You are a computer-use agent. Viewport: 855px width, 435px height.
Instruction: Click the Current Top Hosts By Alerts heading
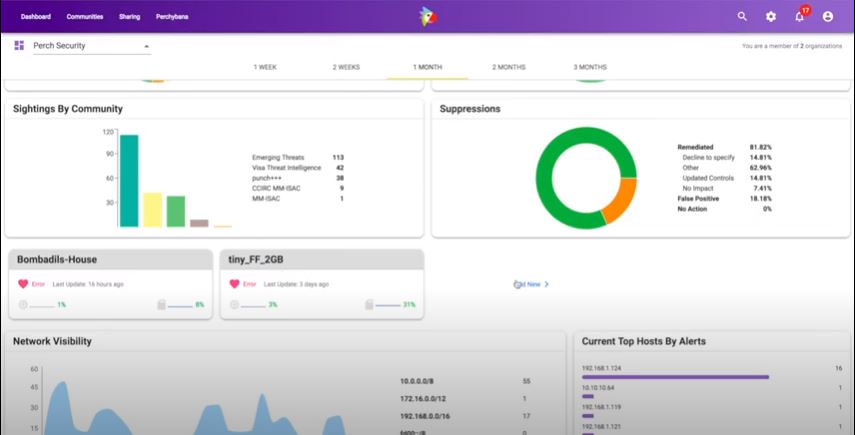[643, 341]
